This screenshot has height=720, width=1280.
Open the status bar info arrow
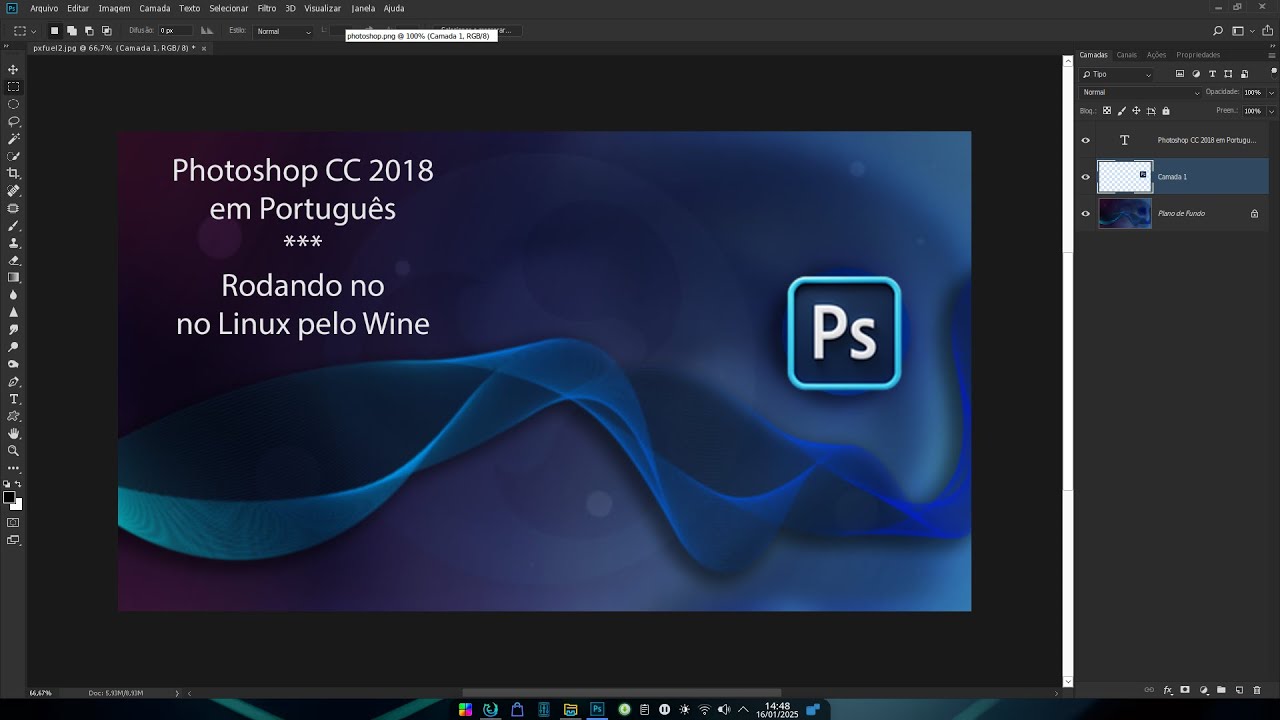click(x=177, y=693)
